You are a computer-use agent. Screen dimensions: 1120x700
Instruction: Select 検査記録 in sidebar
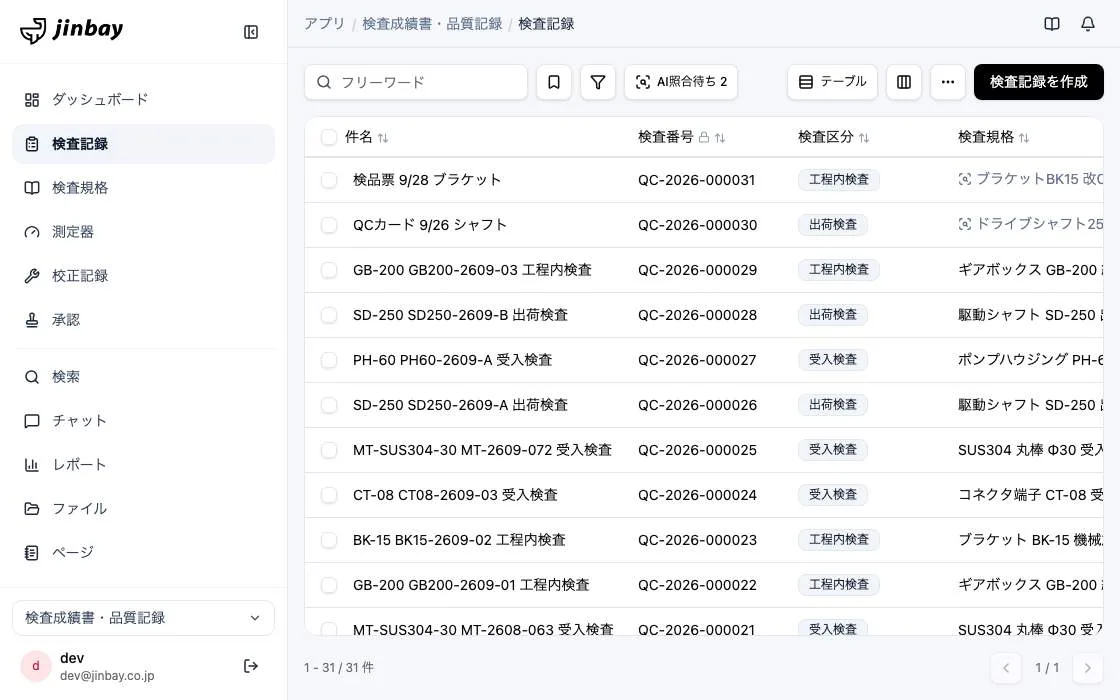click(x=144, y=144)
